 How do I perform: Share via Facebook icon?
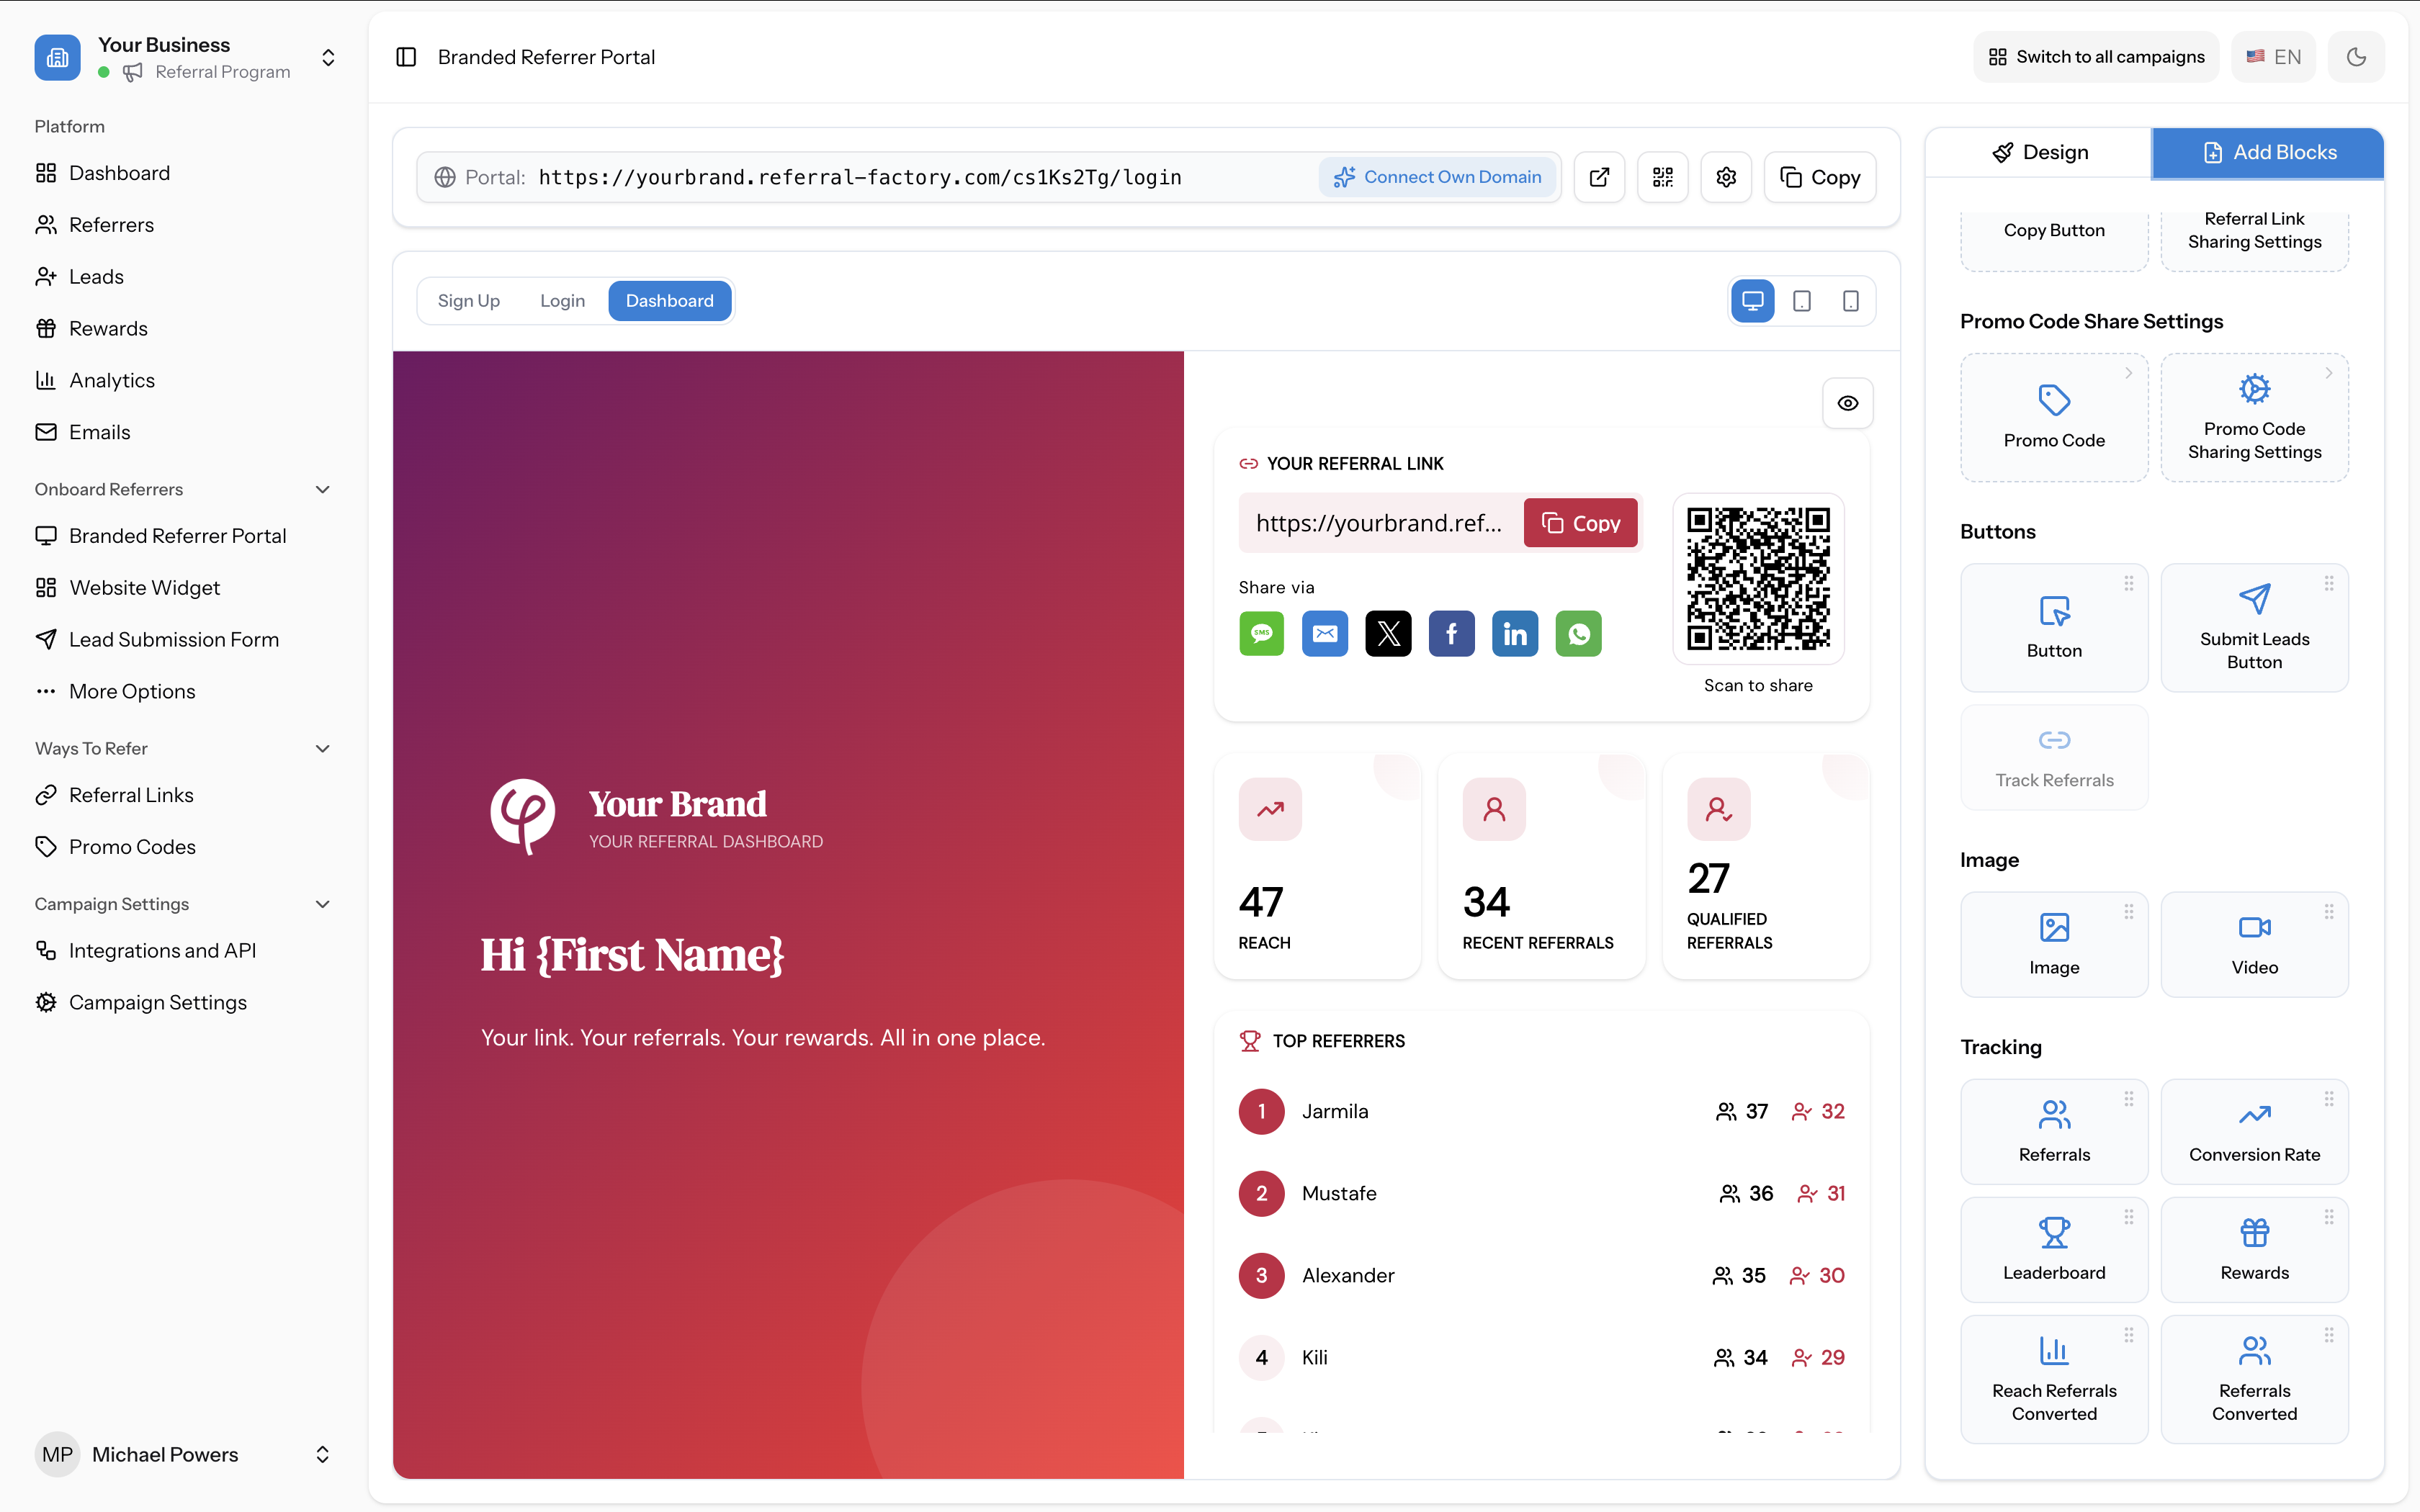[x=1451, y=633]
